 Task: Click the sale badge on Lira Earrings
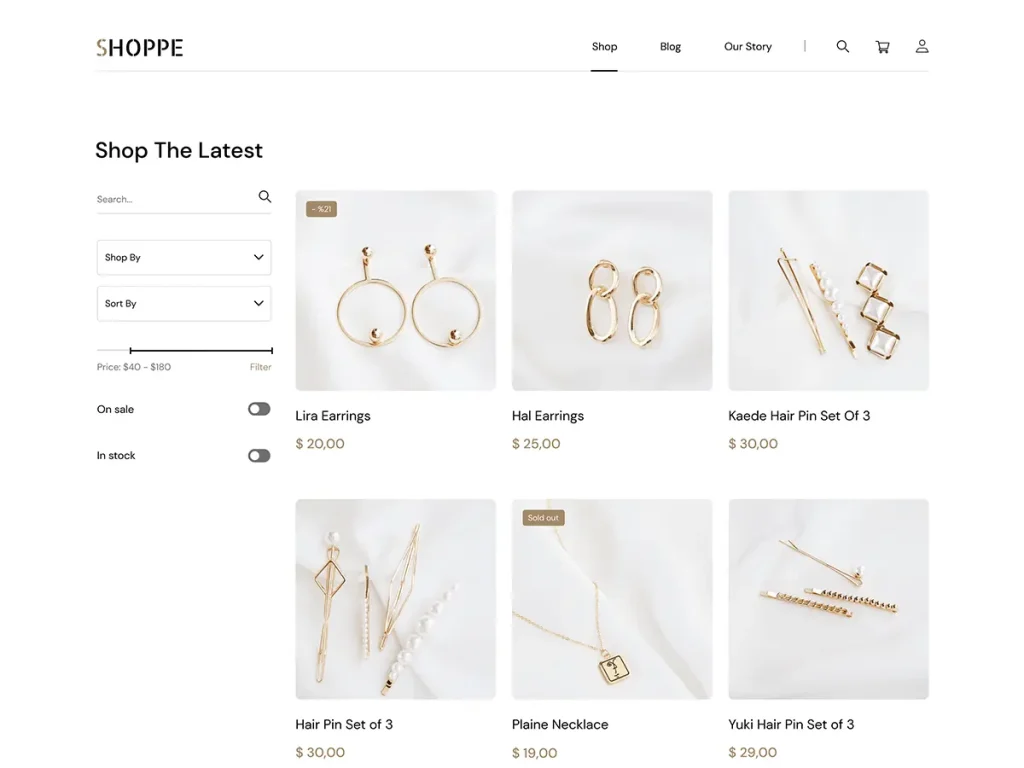321,208
